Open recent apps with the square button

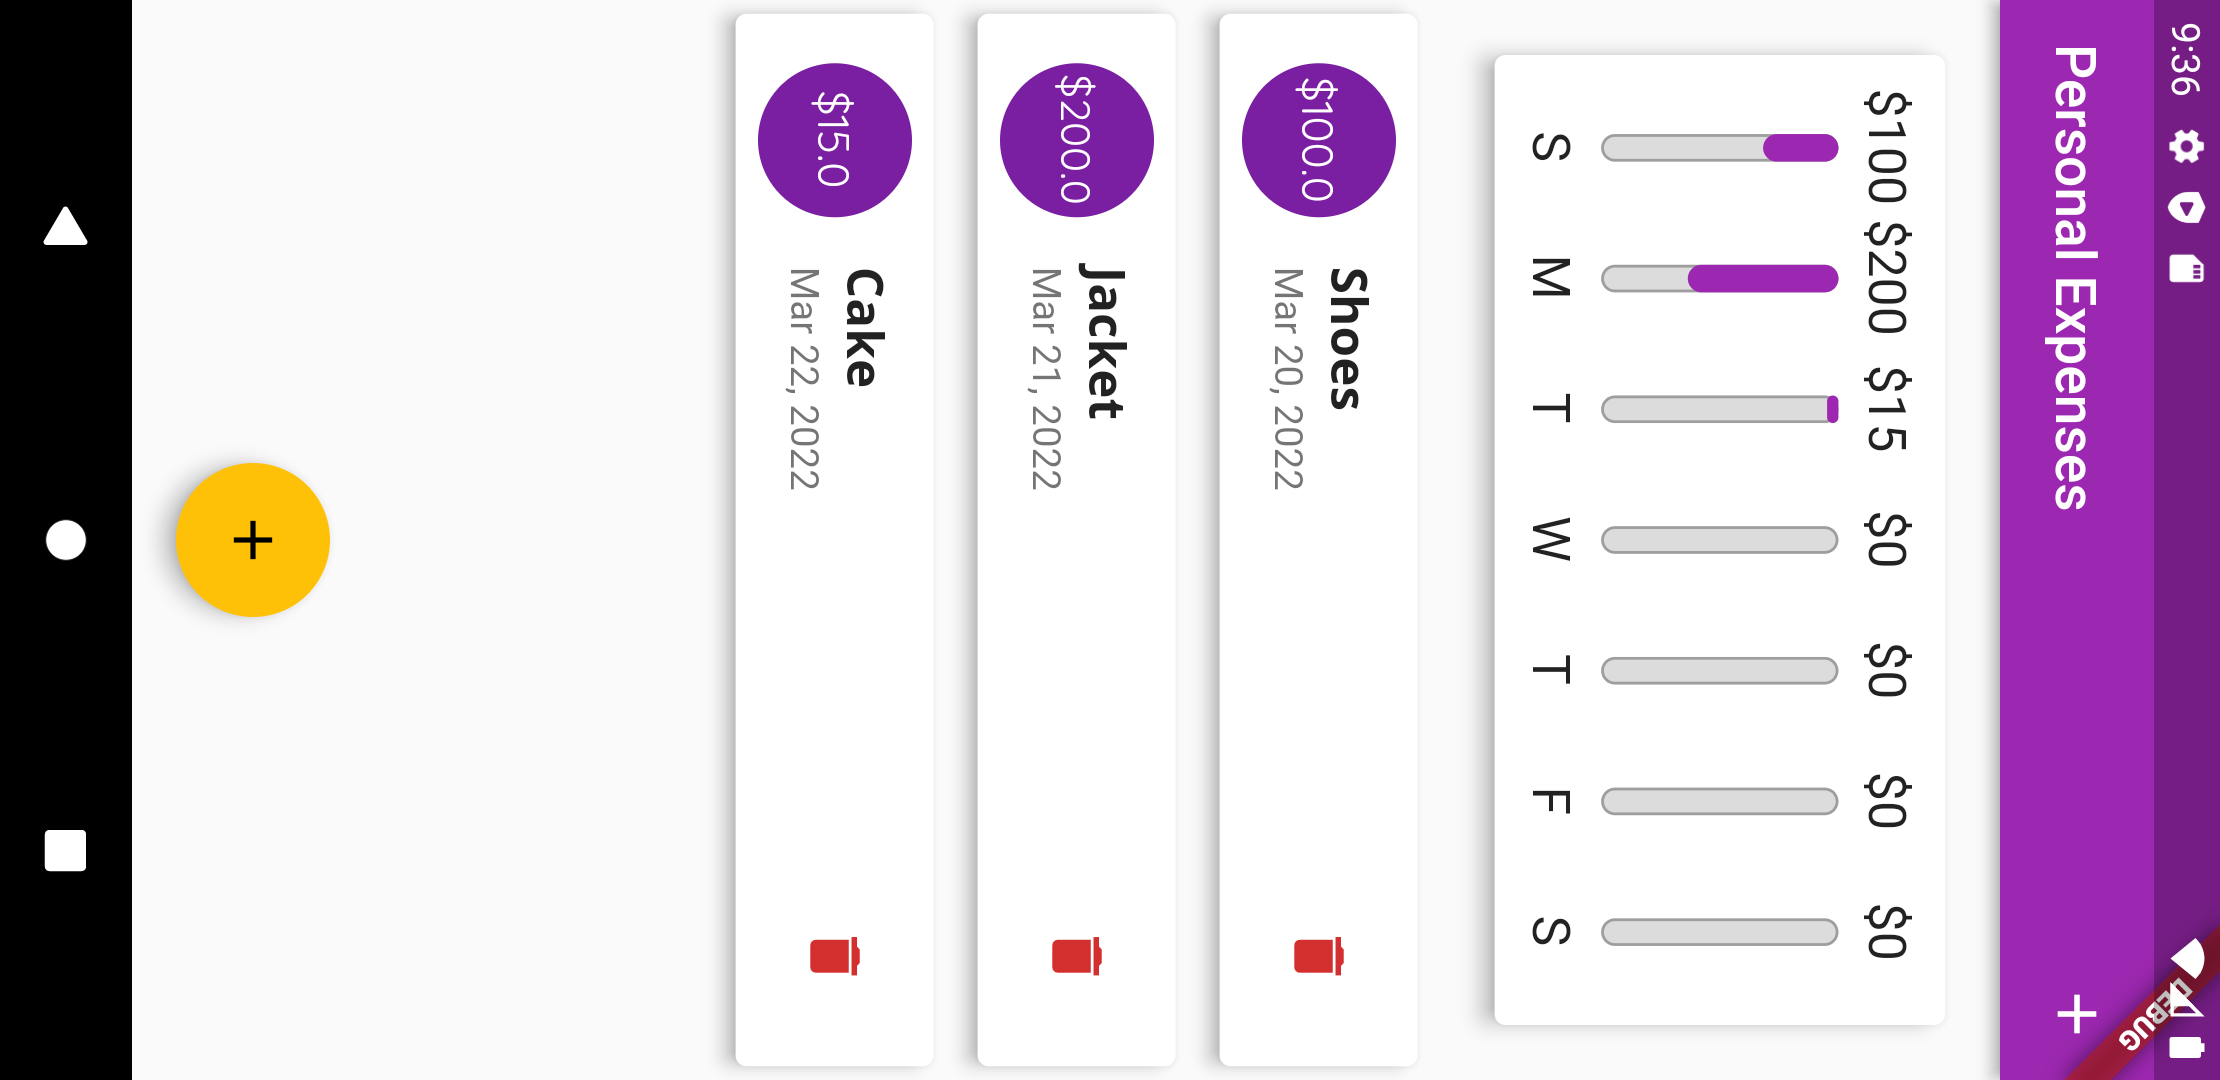(x=64, y=849)
